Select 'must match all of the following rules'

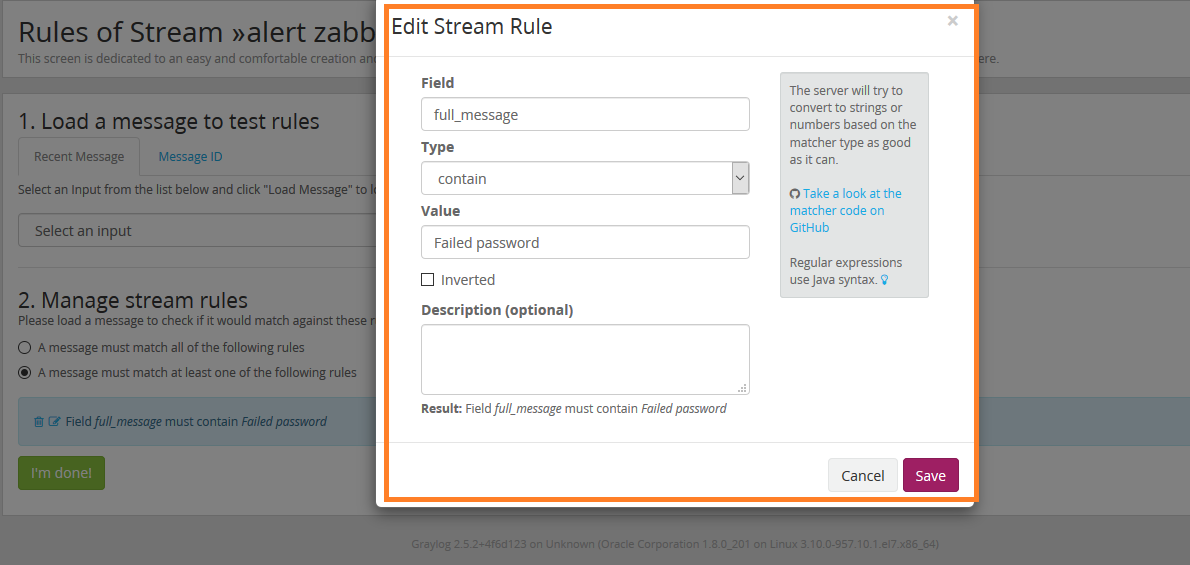click(x=24, y=348)
